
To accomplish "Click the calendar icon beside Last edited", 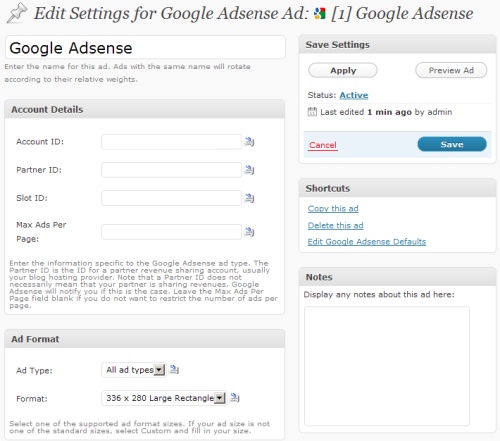I will click(x=312, y=112).
